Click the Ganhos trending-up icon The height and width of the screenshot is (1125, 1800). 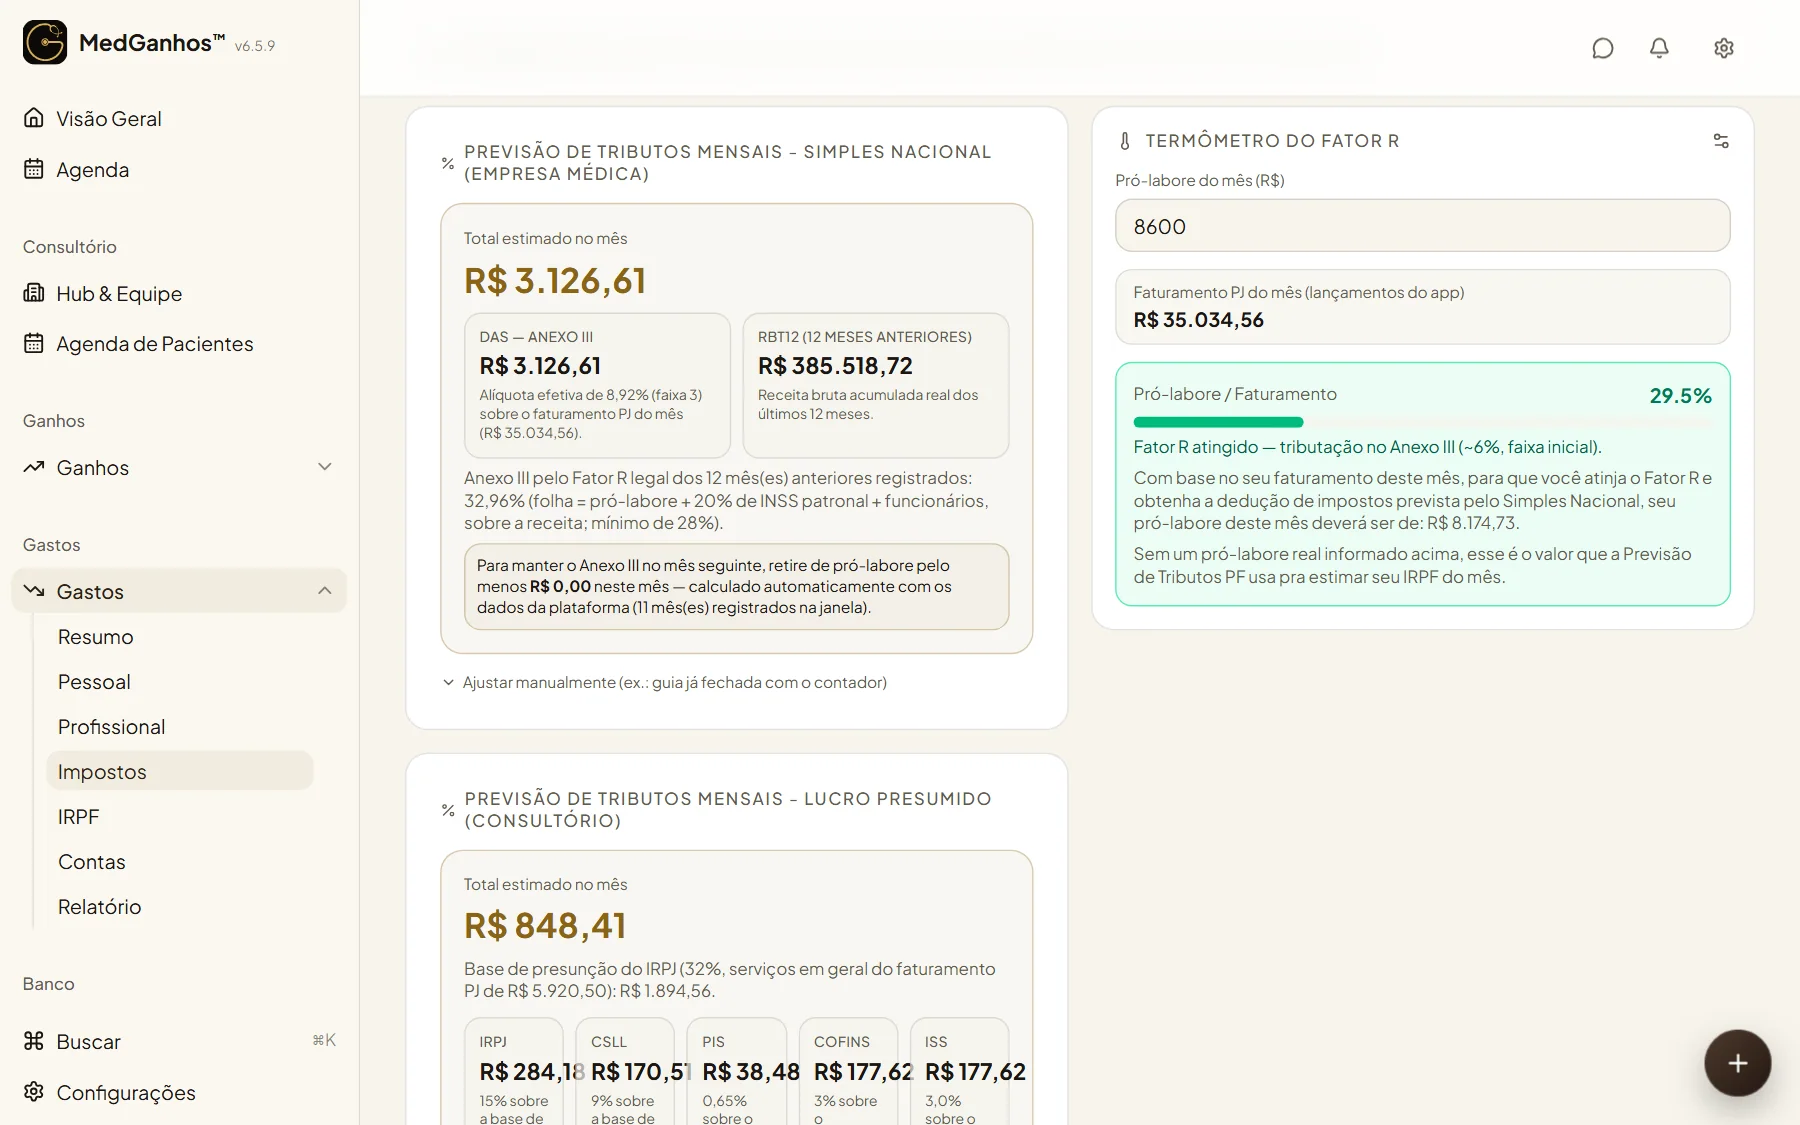tap(34, 467)
